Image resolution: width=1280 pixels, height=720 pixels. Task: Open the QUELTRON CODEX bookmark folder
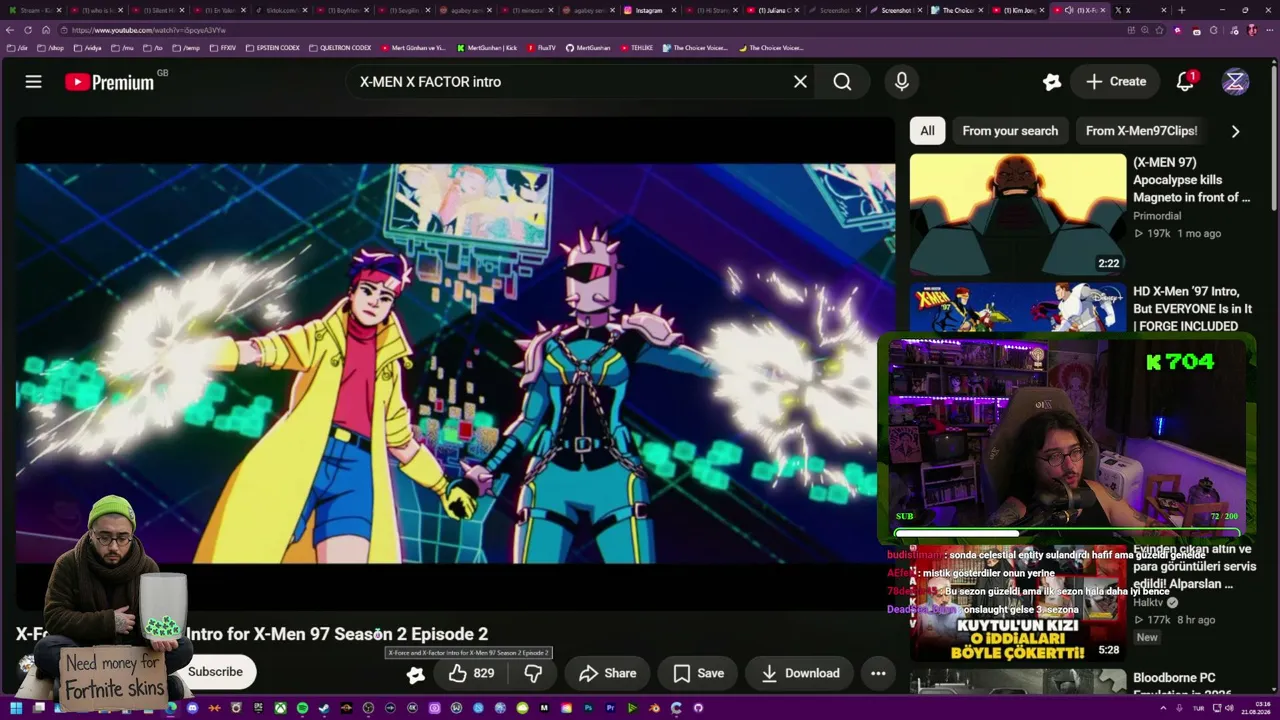click(x=340, y=48)
